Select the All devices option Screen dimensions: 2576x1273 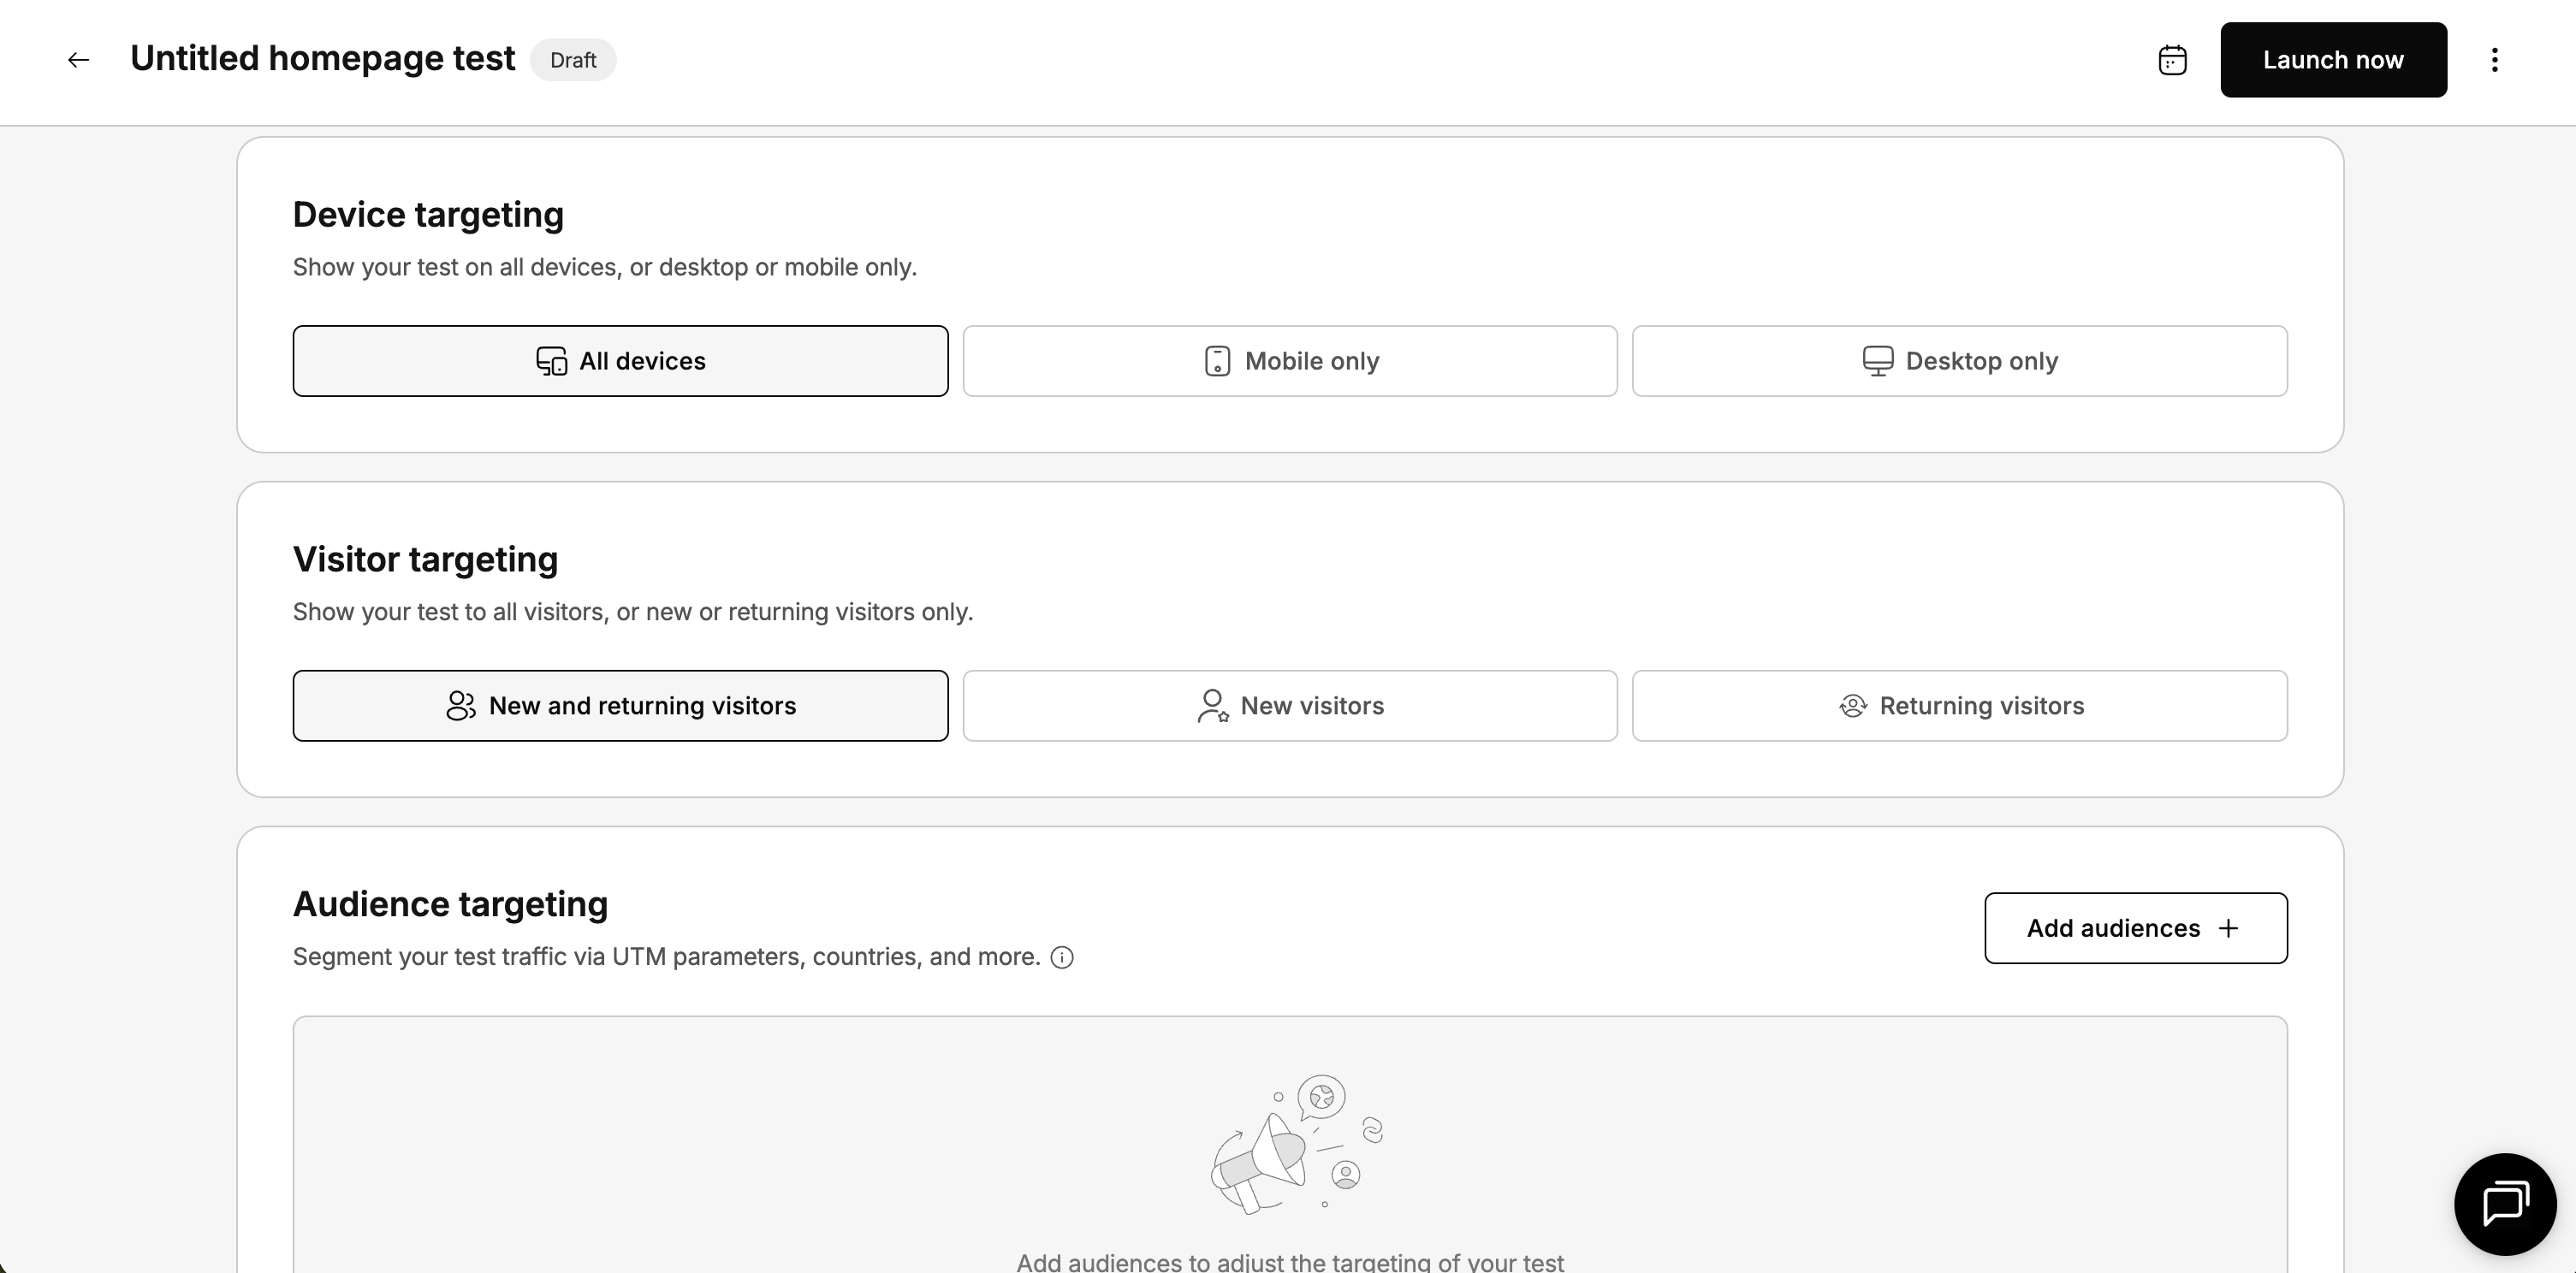620,361
